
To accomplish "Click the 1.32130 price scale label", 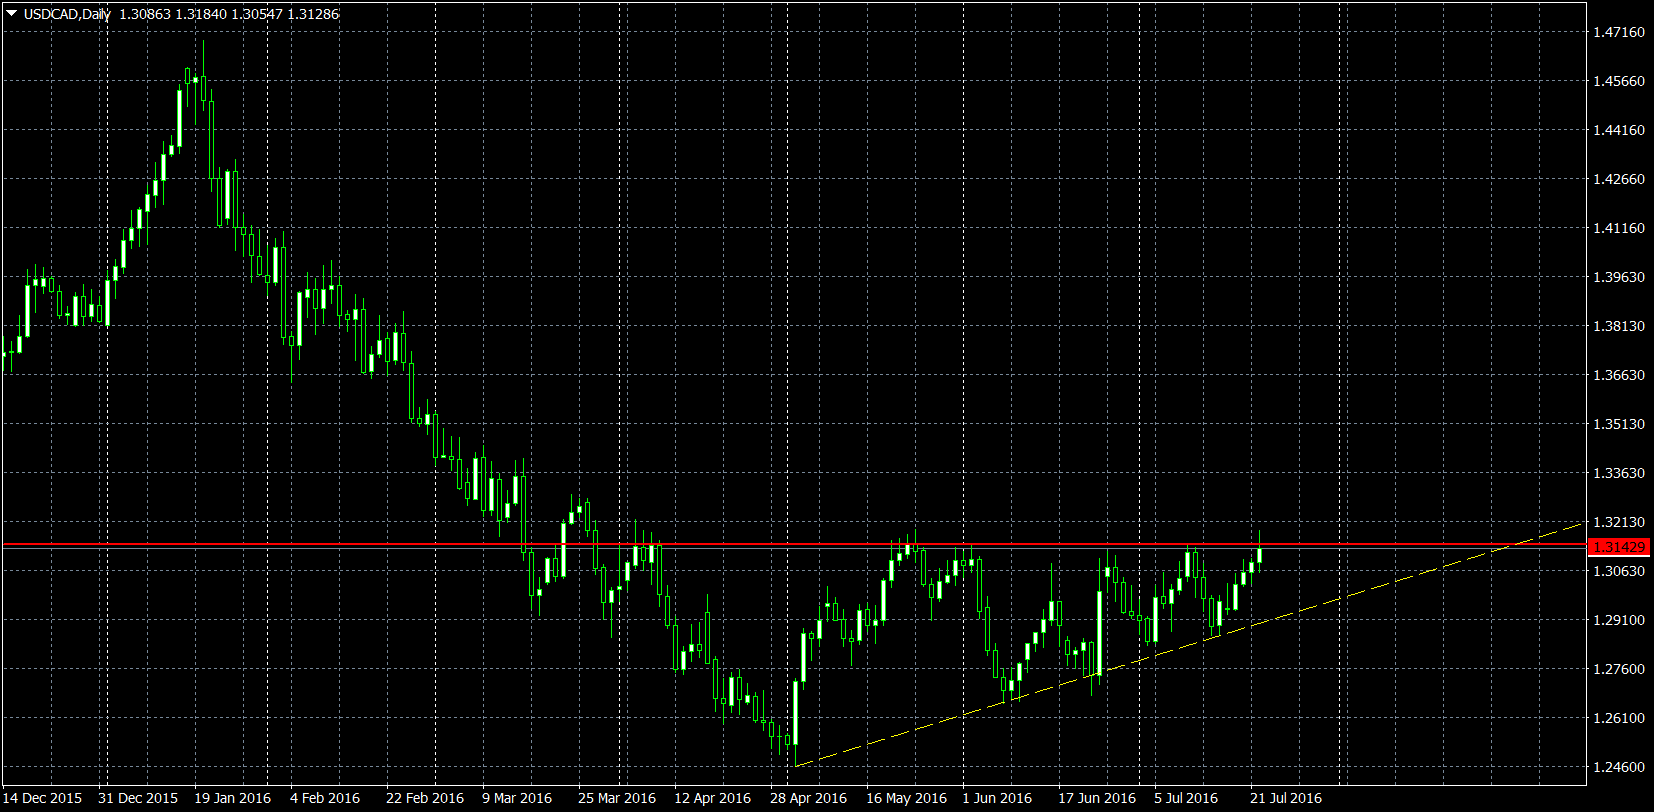I will (1618, 522).
